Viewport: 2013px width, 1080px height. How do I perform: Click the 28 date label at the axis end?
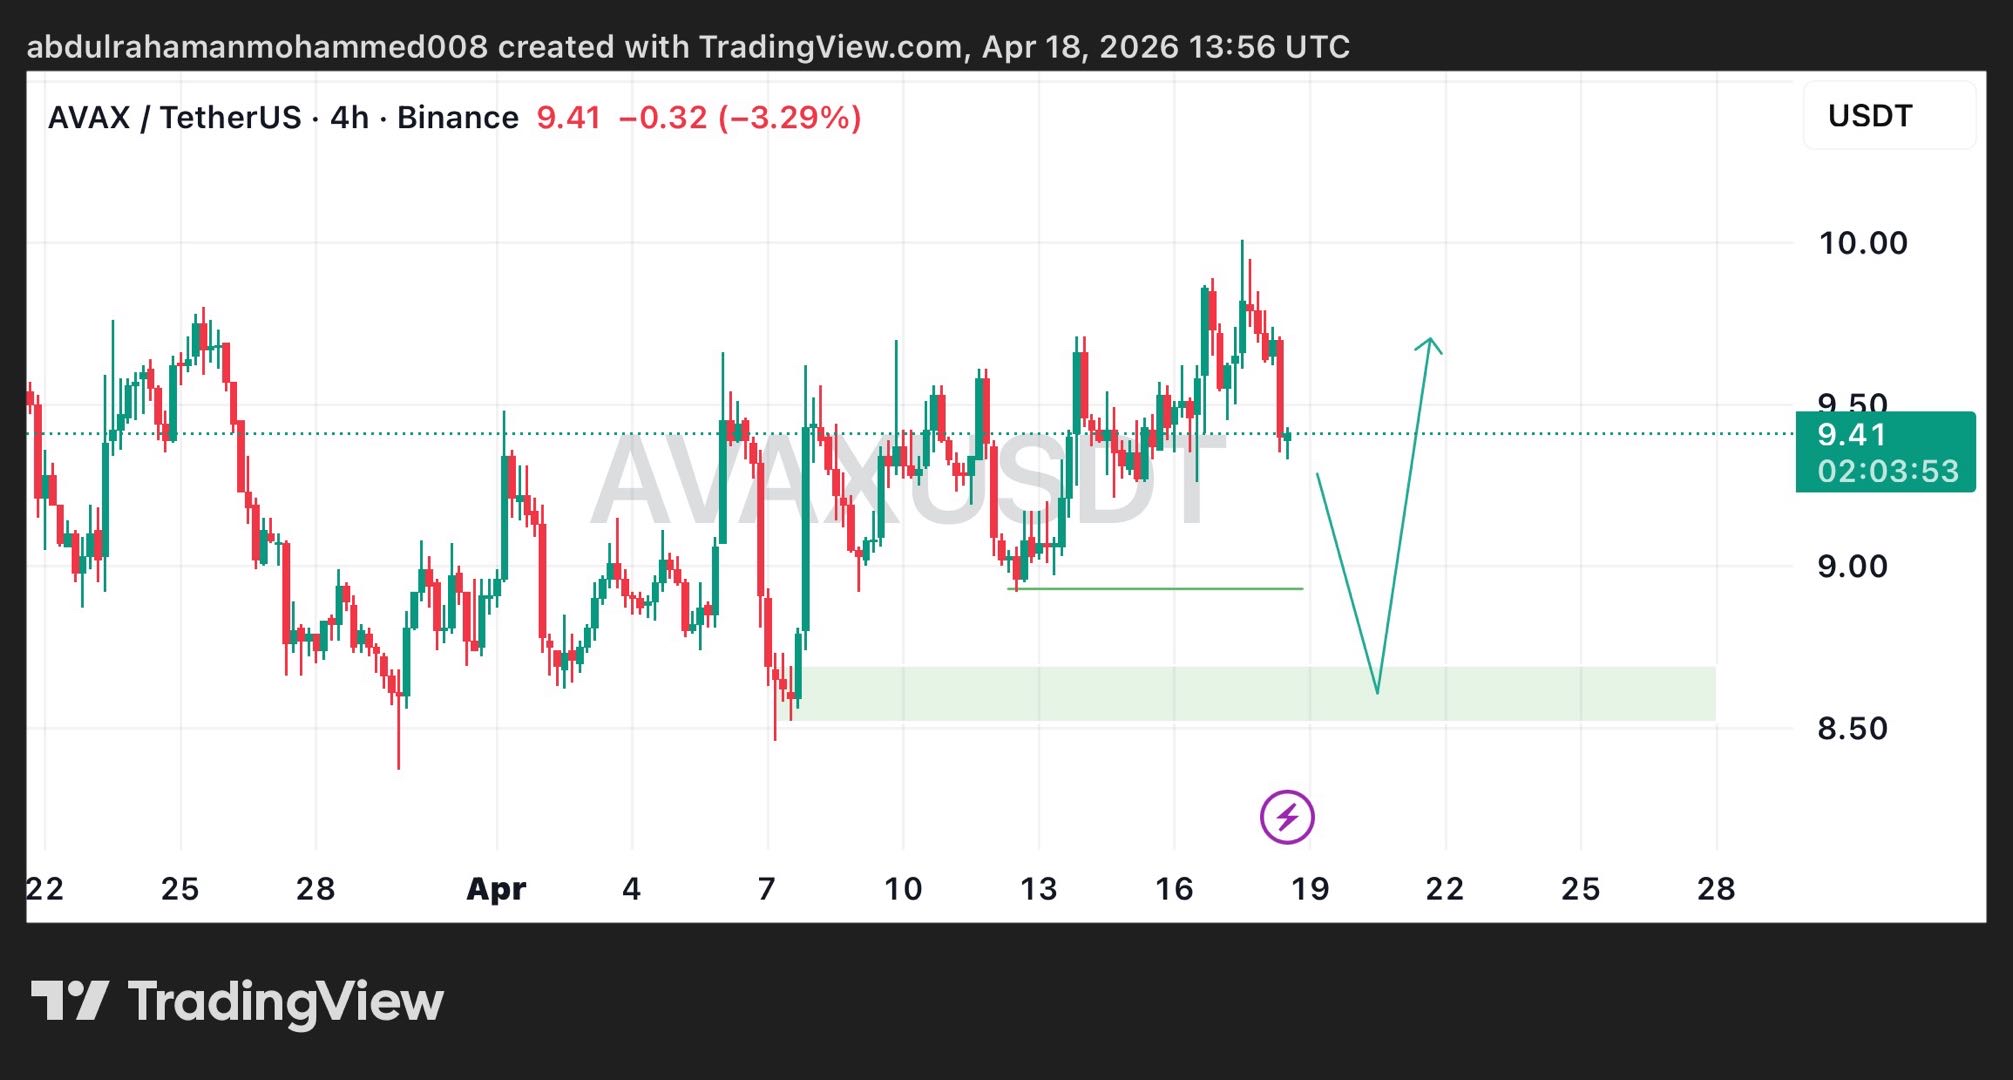pyautogui.click(x=1716, y=889)
